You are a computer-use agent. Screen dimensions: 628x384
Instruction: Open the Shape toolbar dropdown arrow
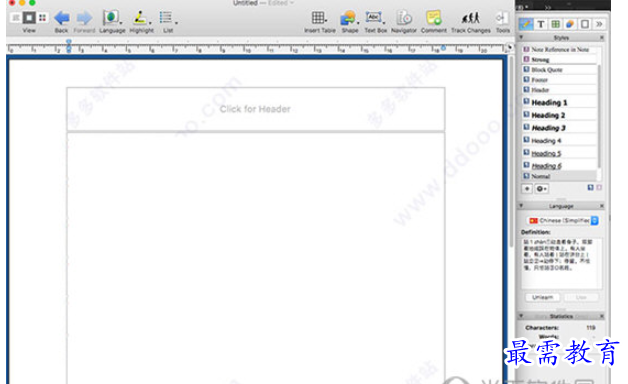(358, 23)
